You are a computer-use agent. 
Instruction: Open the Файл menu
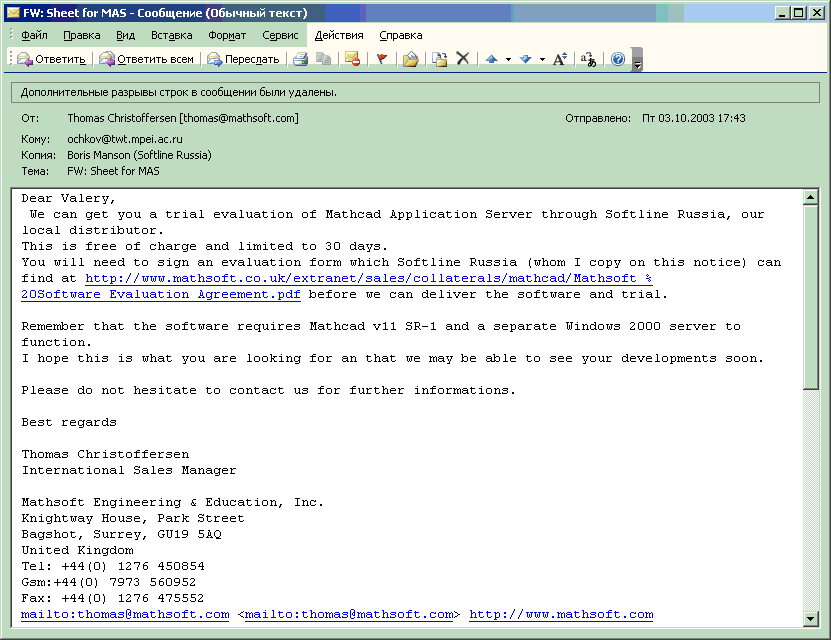pos(34,35)
